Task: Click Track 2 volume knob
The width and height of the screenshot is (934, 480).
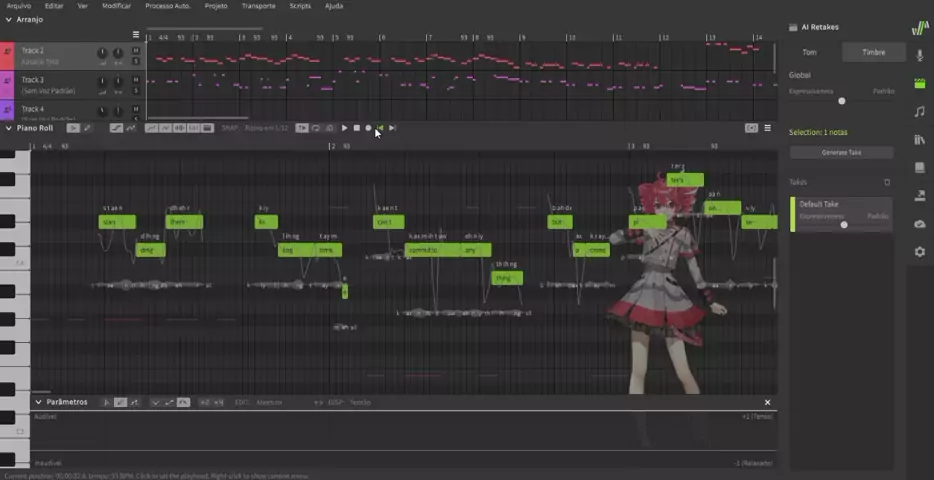Action: pos(102,54)
